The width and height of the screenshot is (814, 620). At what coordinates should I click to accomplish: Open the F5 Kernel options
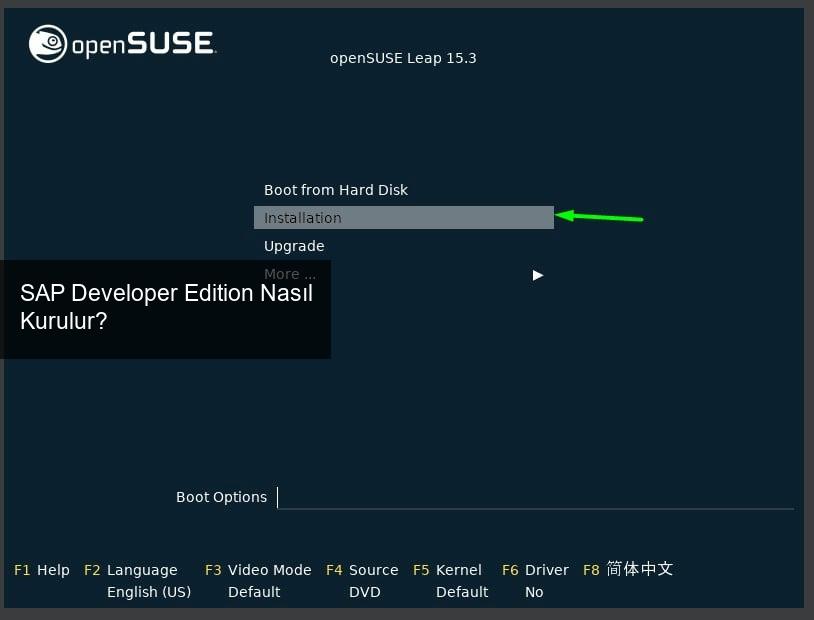(x=447, y=570)
